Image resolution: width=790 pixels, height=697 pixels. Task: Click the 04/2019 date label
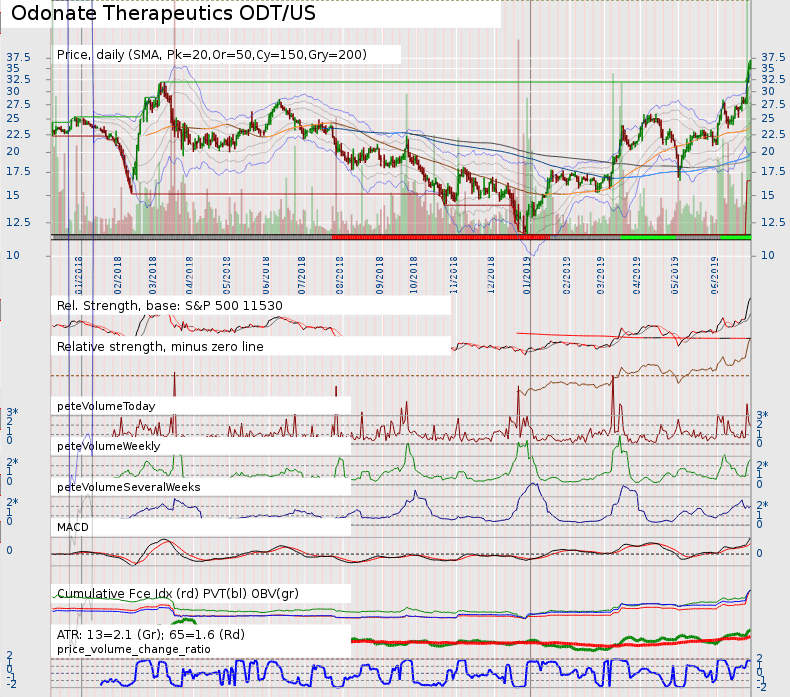coord(636,276)
